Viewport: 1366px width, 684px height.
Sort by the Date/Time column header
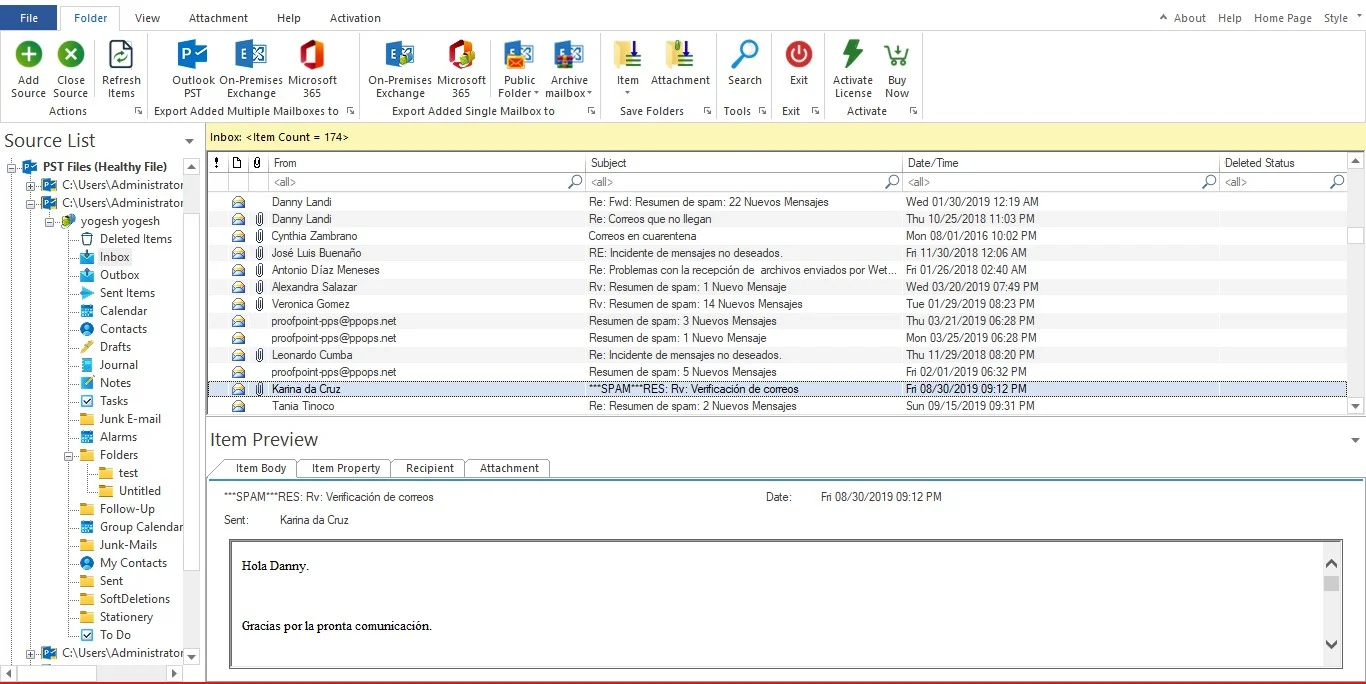coord(1061,163)
